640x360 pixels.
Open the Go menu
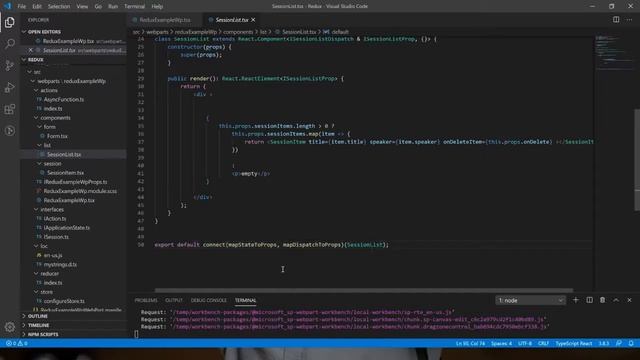click(x=98, y=7)
